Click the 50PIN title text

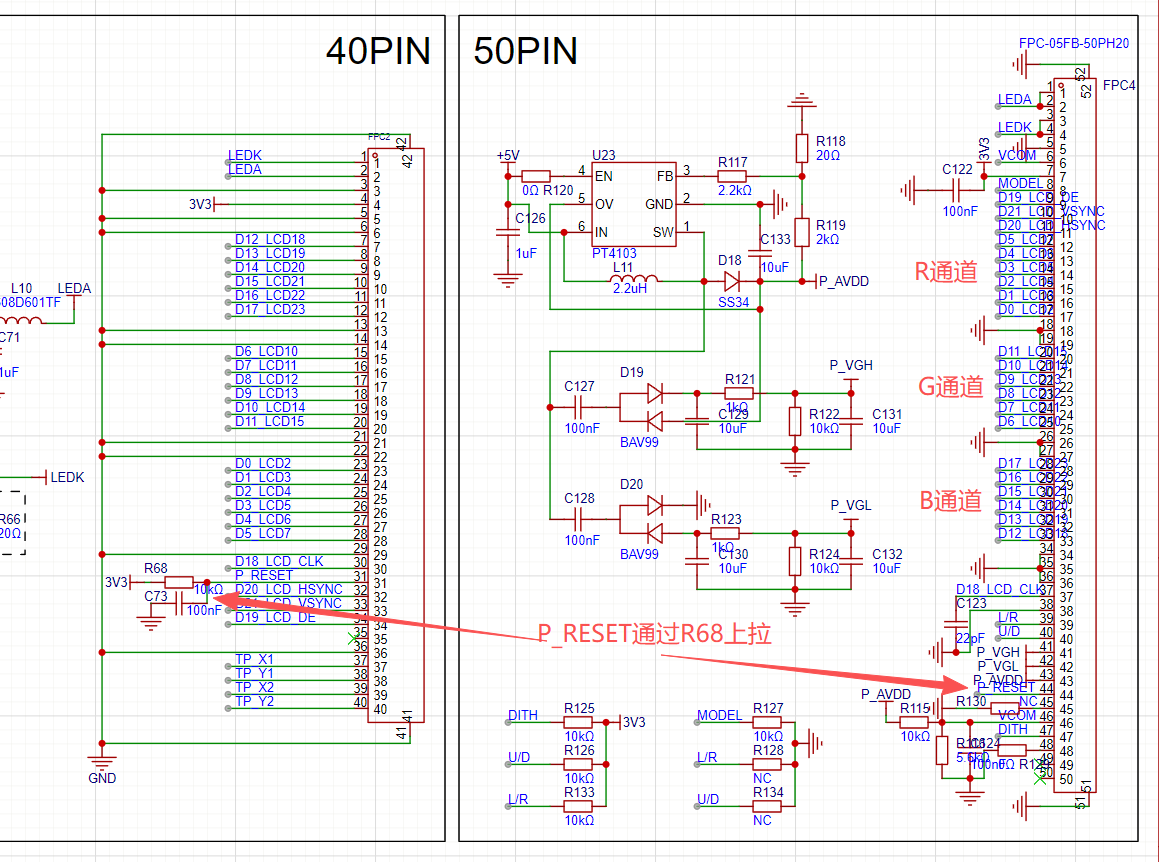(x=525, y=50)
